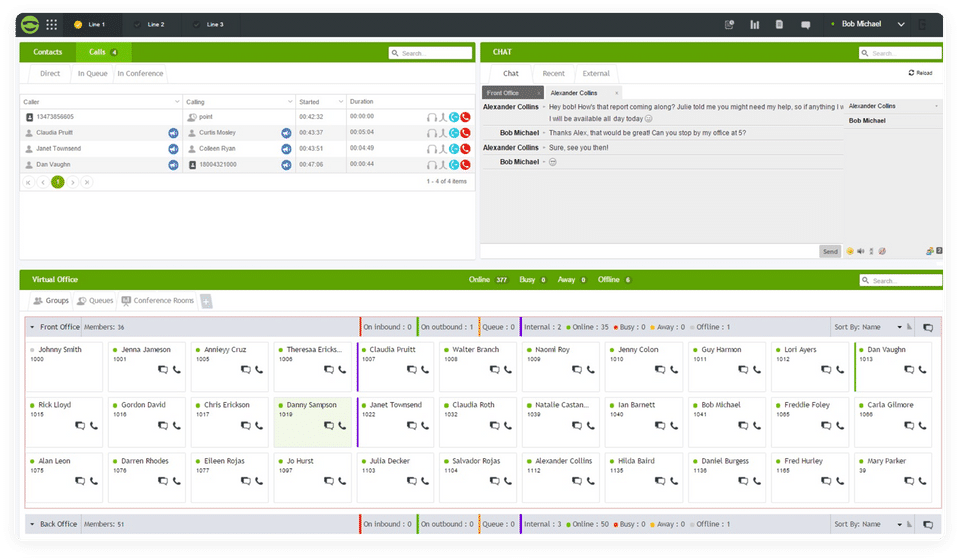
Task: Switch to the Contacts tab
Action: [x=48, y=52]
